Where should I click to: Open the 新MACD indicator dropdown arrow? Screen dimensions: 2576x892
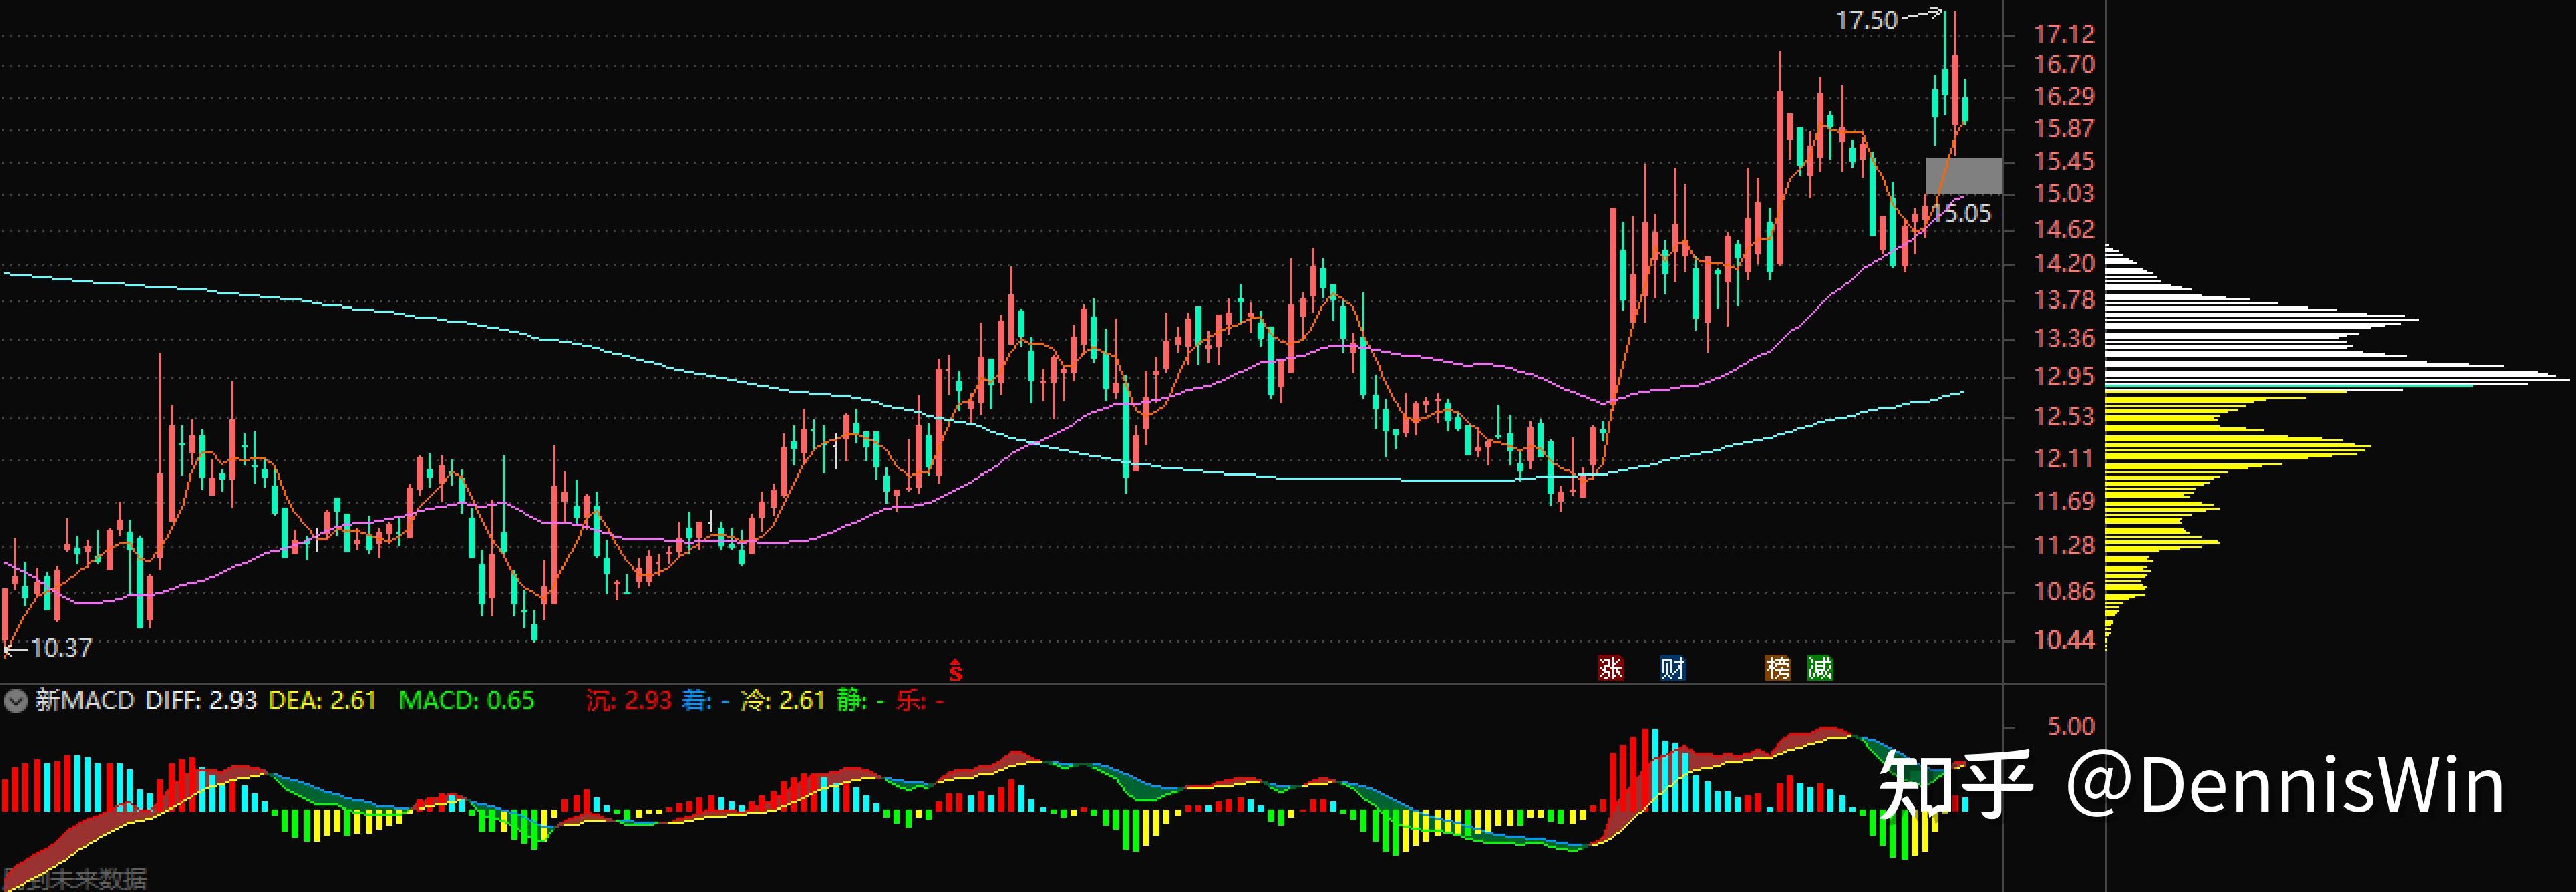[x=15, y=701]
